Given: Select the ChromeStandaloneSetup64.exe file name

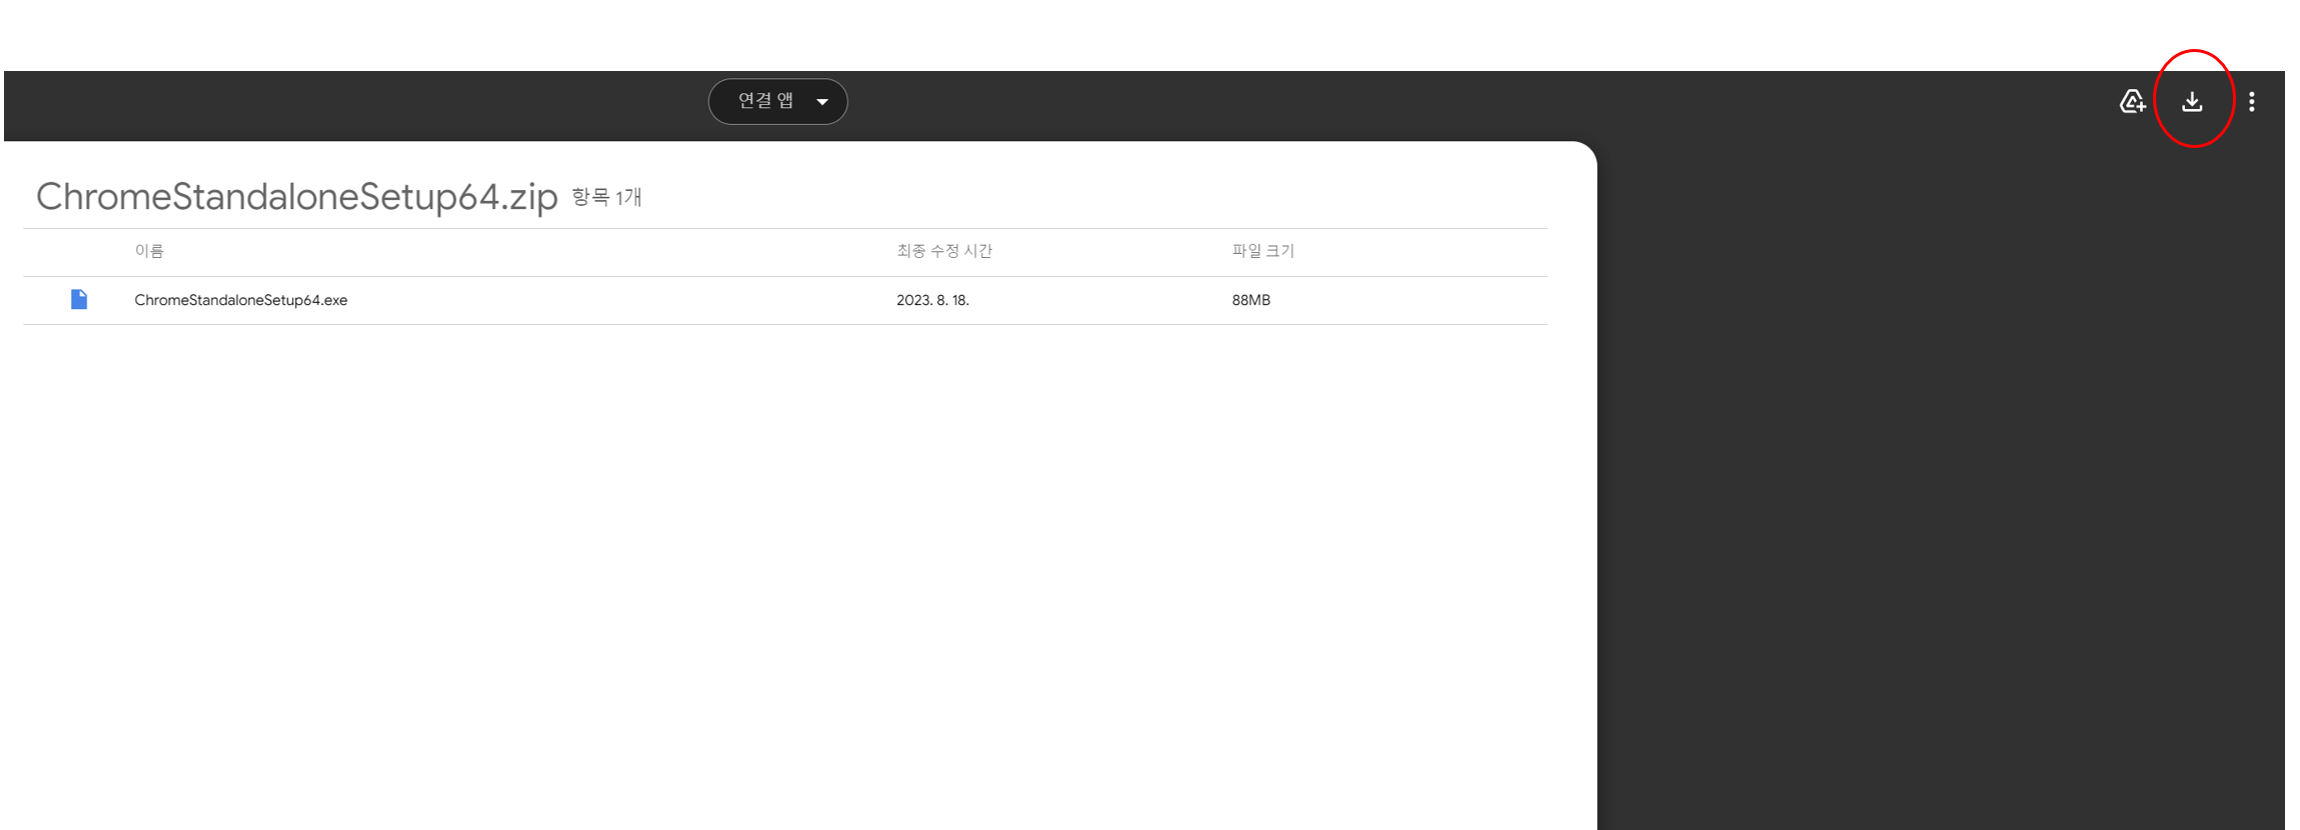Looking at the screenshot, I should (x=241, y=300).
